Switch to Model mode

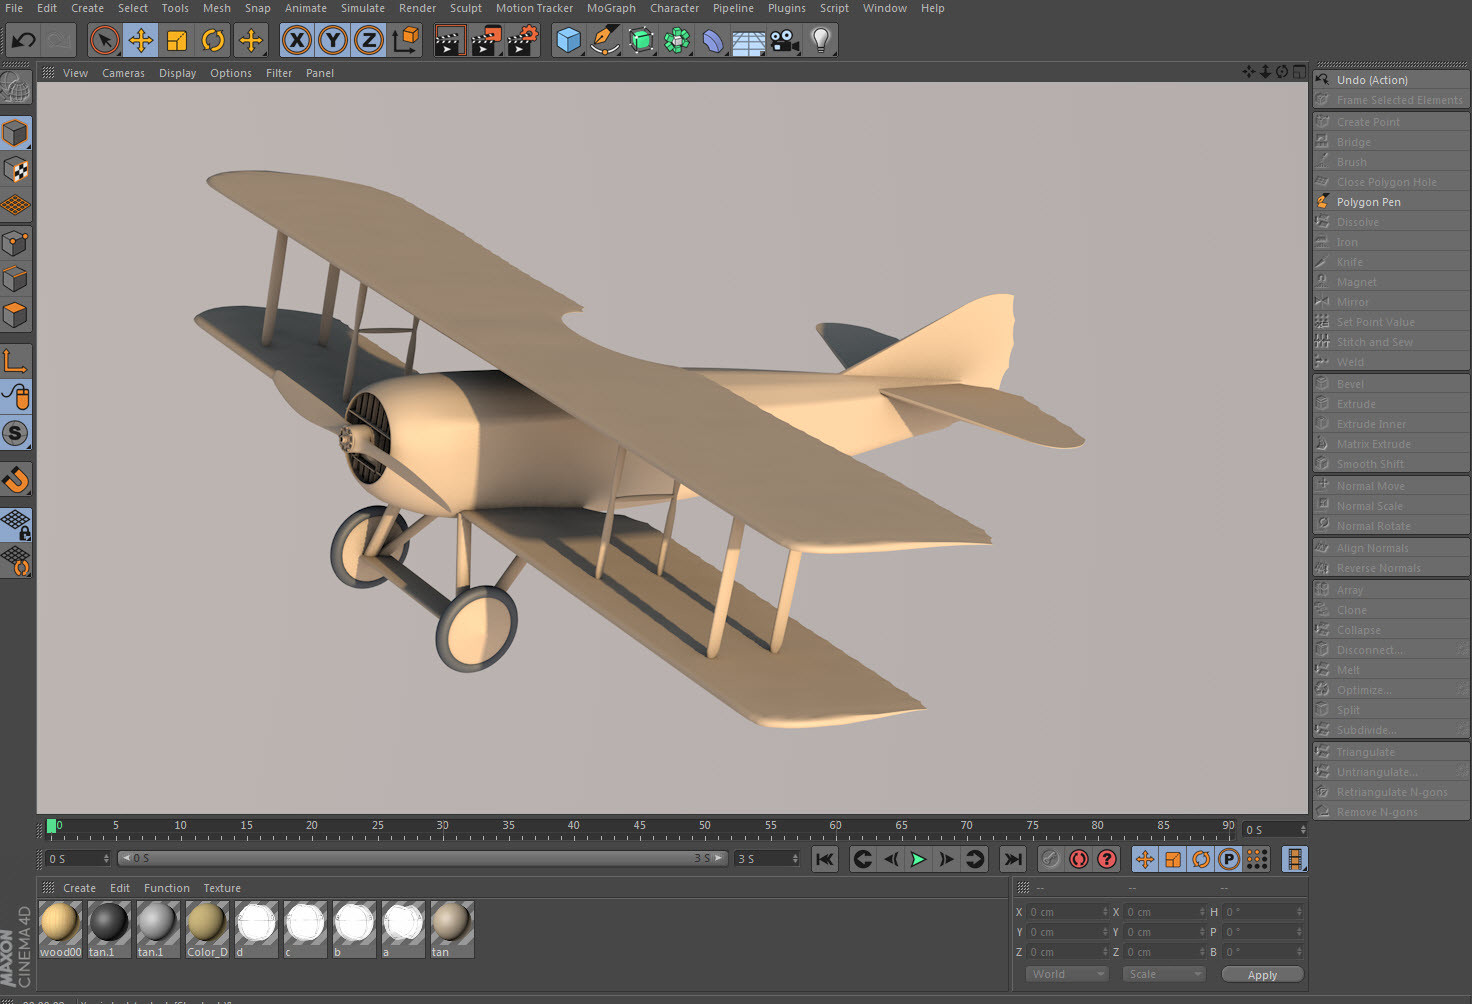coord(15,132)
